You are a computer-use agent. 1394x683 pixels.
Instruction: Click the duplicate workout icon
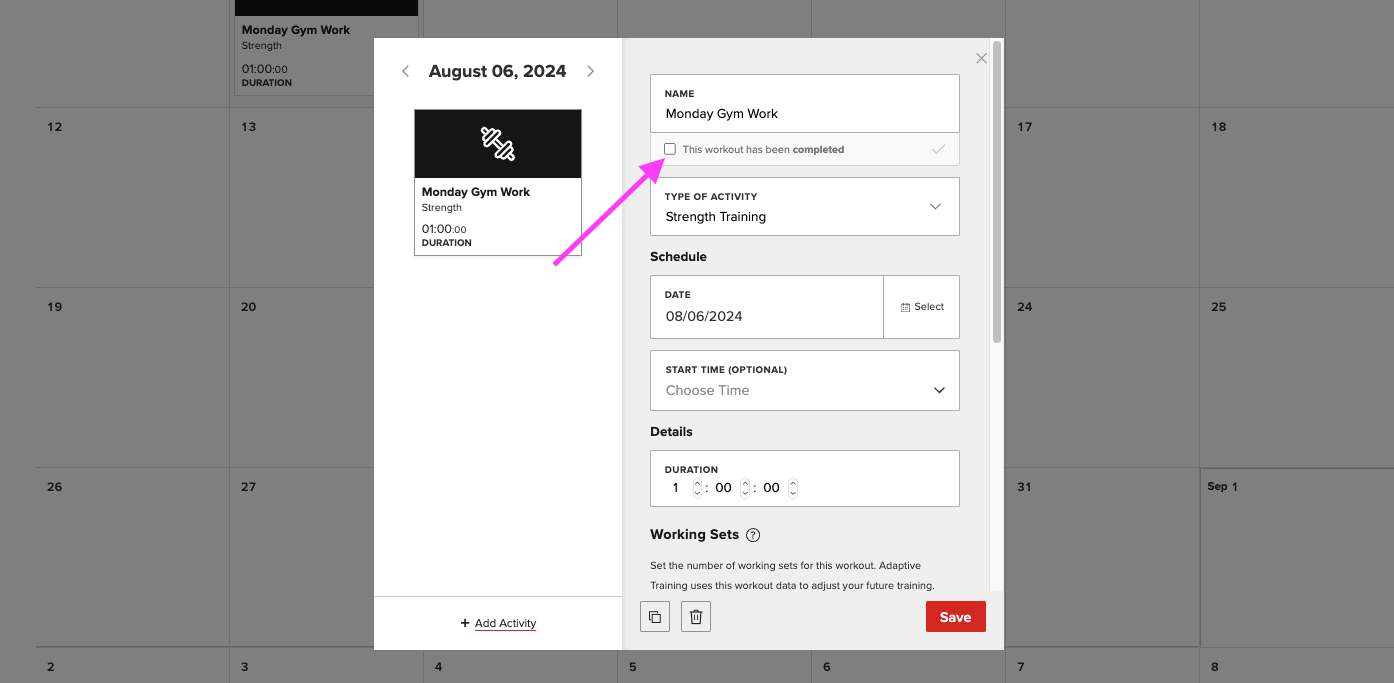click(x=655, y=616)
